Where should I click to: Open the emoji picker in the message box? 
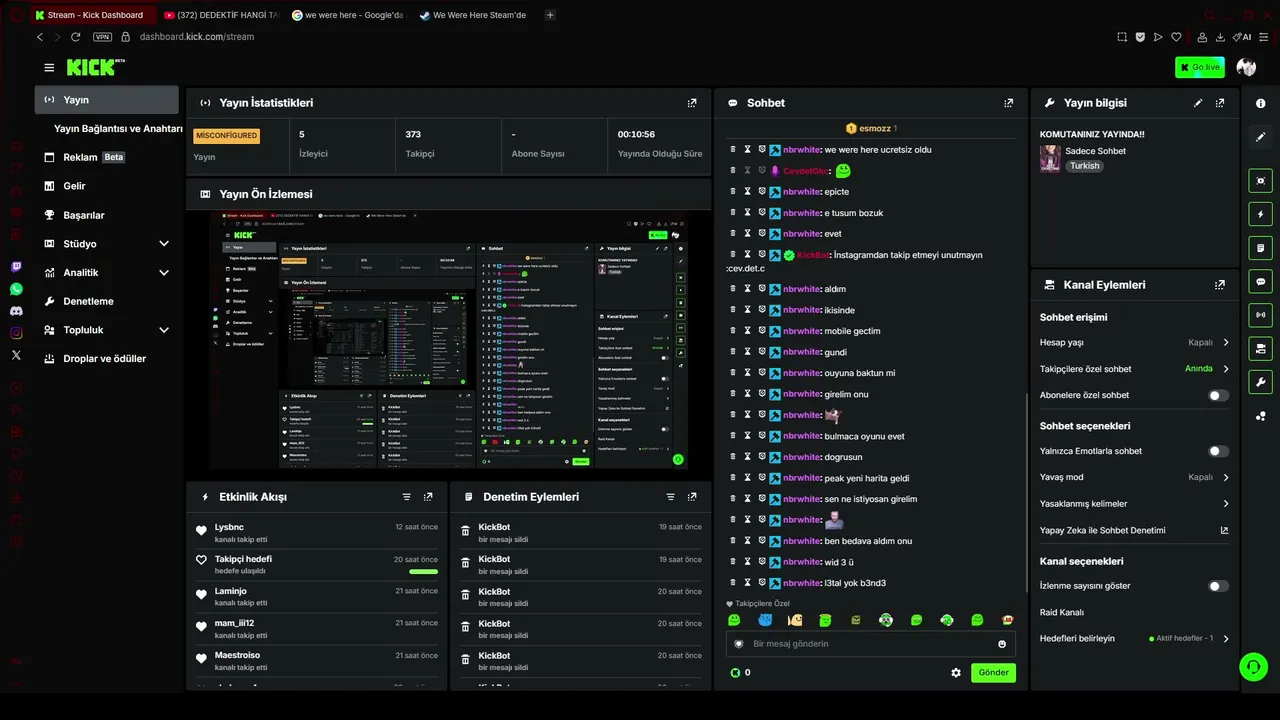coord(1002,644)
